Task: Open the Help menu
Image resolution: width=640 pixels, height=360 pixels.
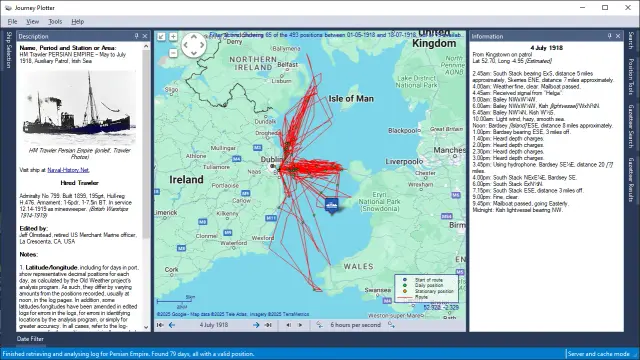Action: 78,22
